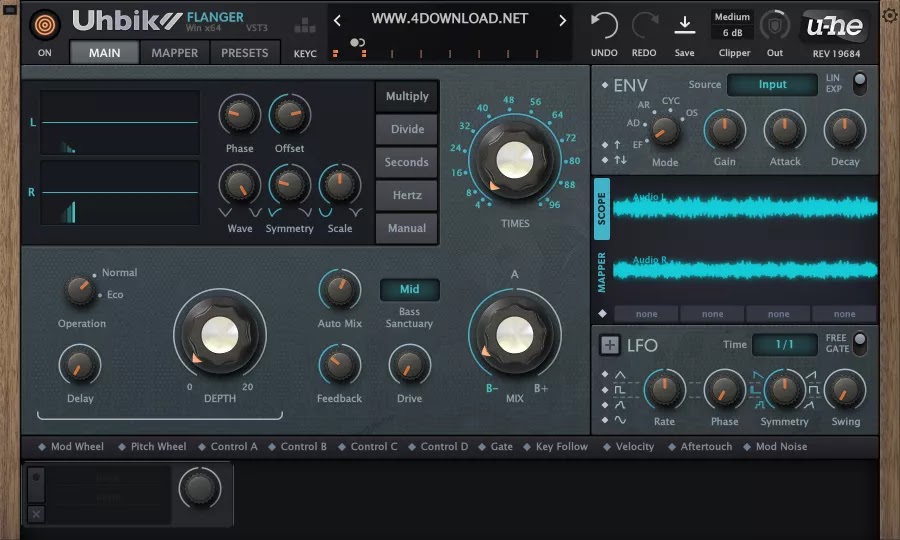This screenshot has width=900, height=540.
Task: Switch to the PRESETS tab
Action: tap(244, 53)
